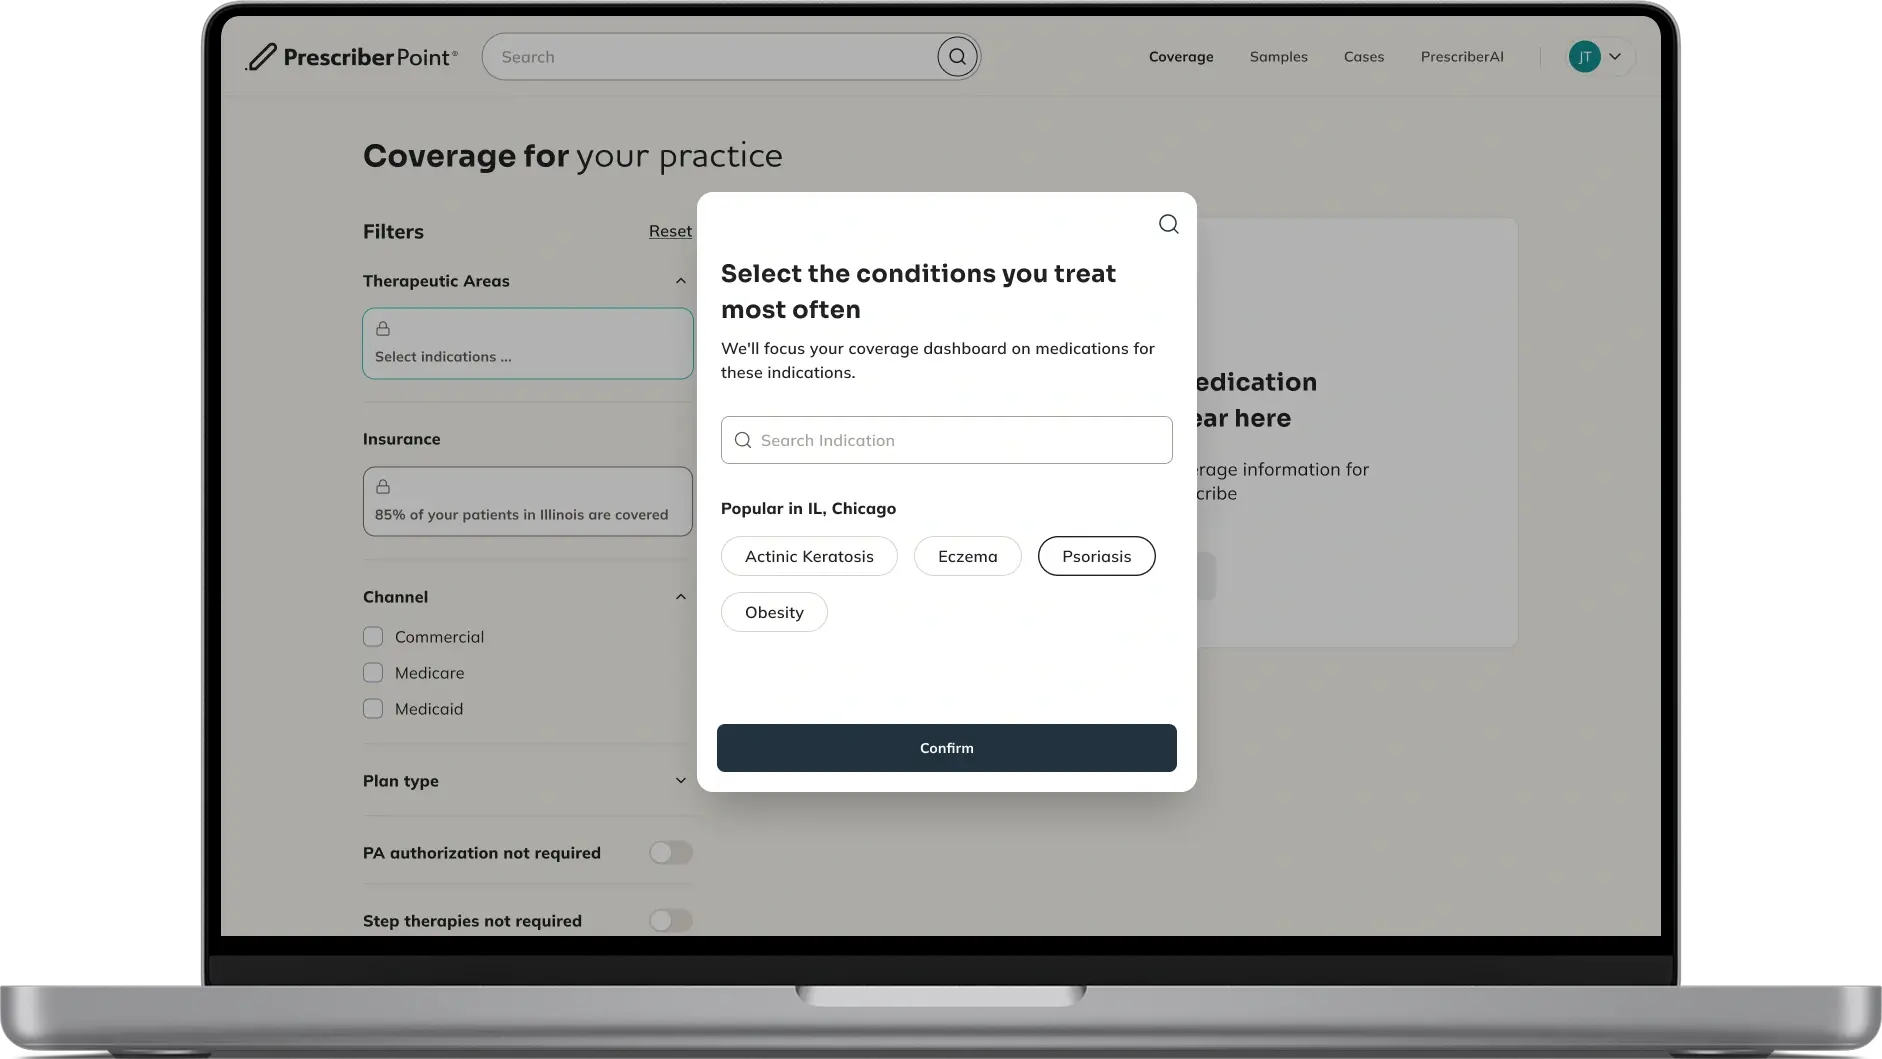Open the account dropdown chevron
This screenshot has width=1882, height=1059.
1615,57
